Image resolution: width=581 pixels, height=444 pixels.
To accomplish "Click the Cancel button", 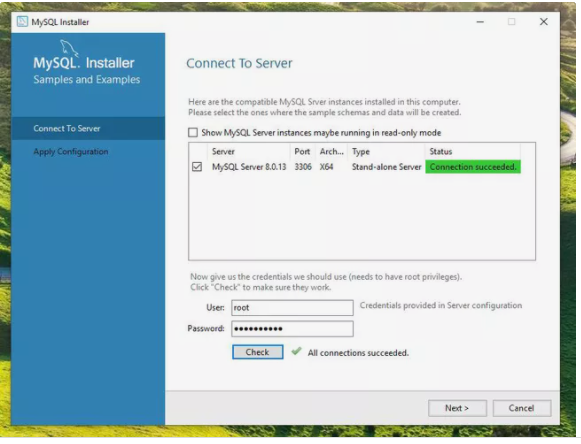I will tap(521, 408).
